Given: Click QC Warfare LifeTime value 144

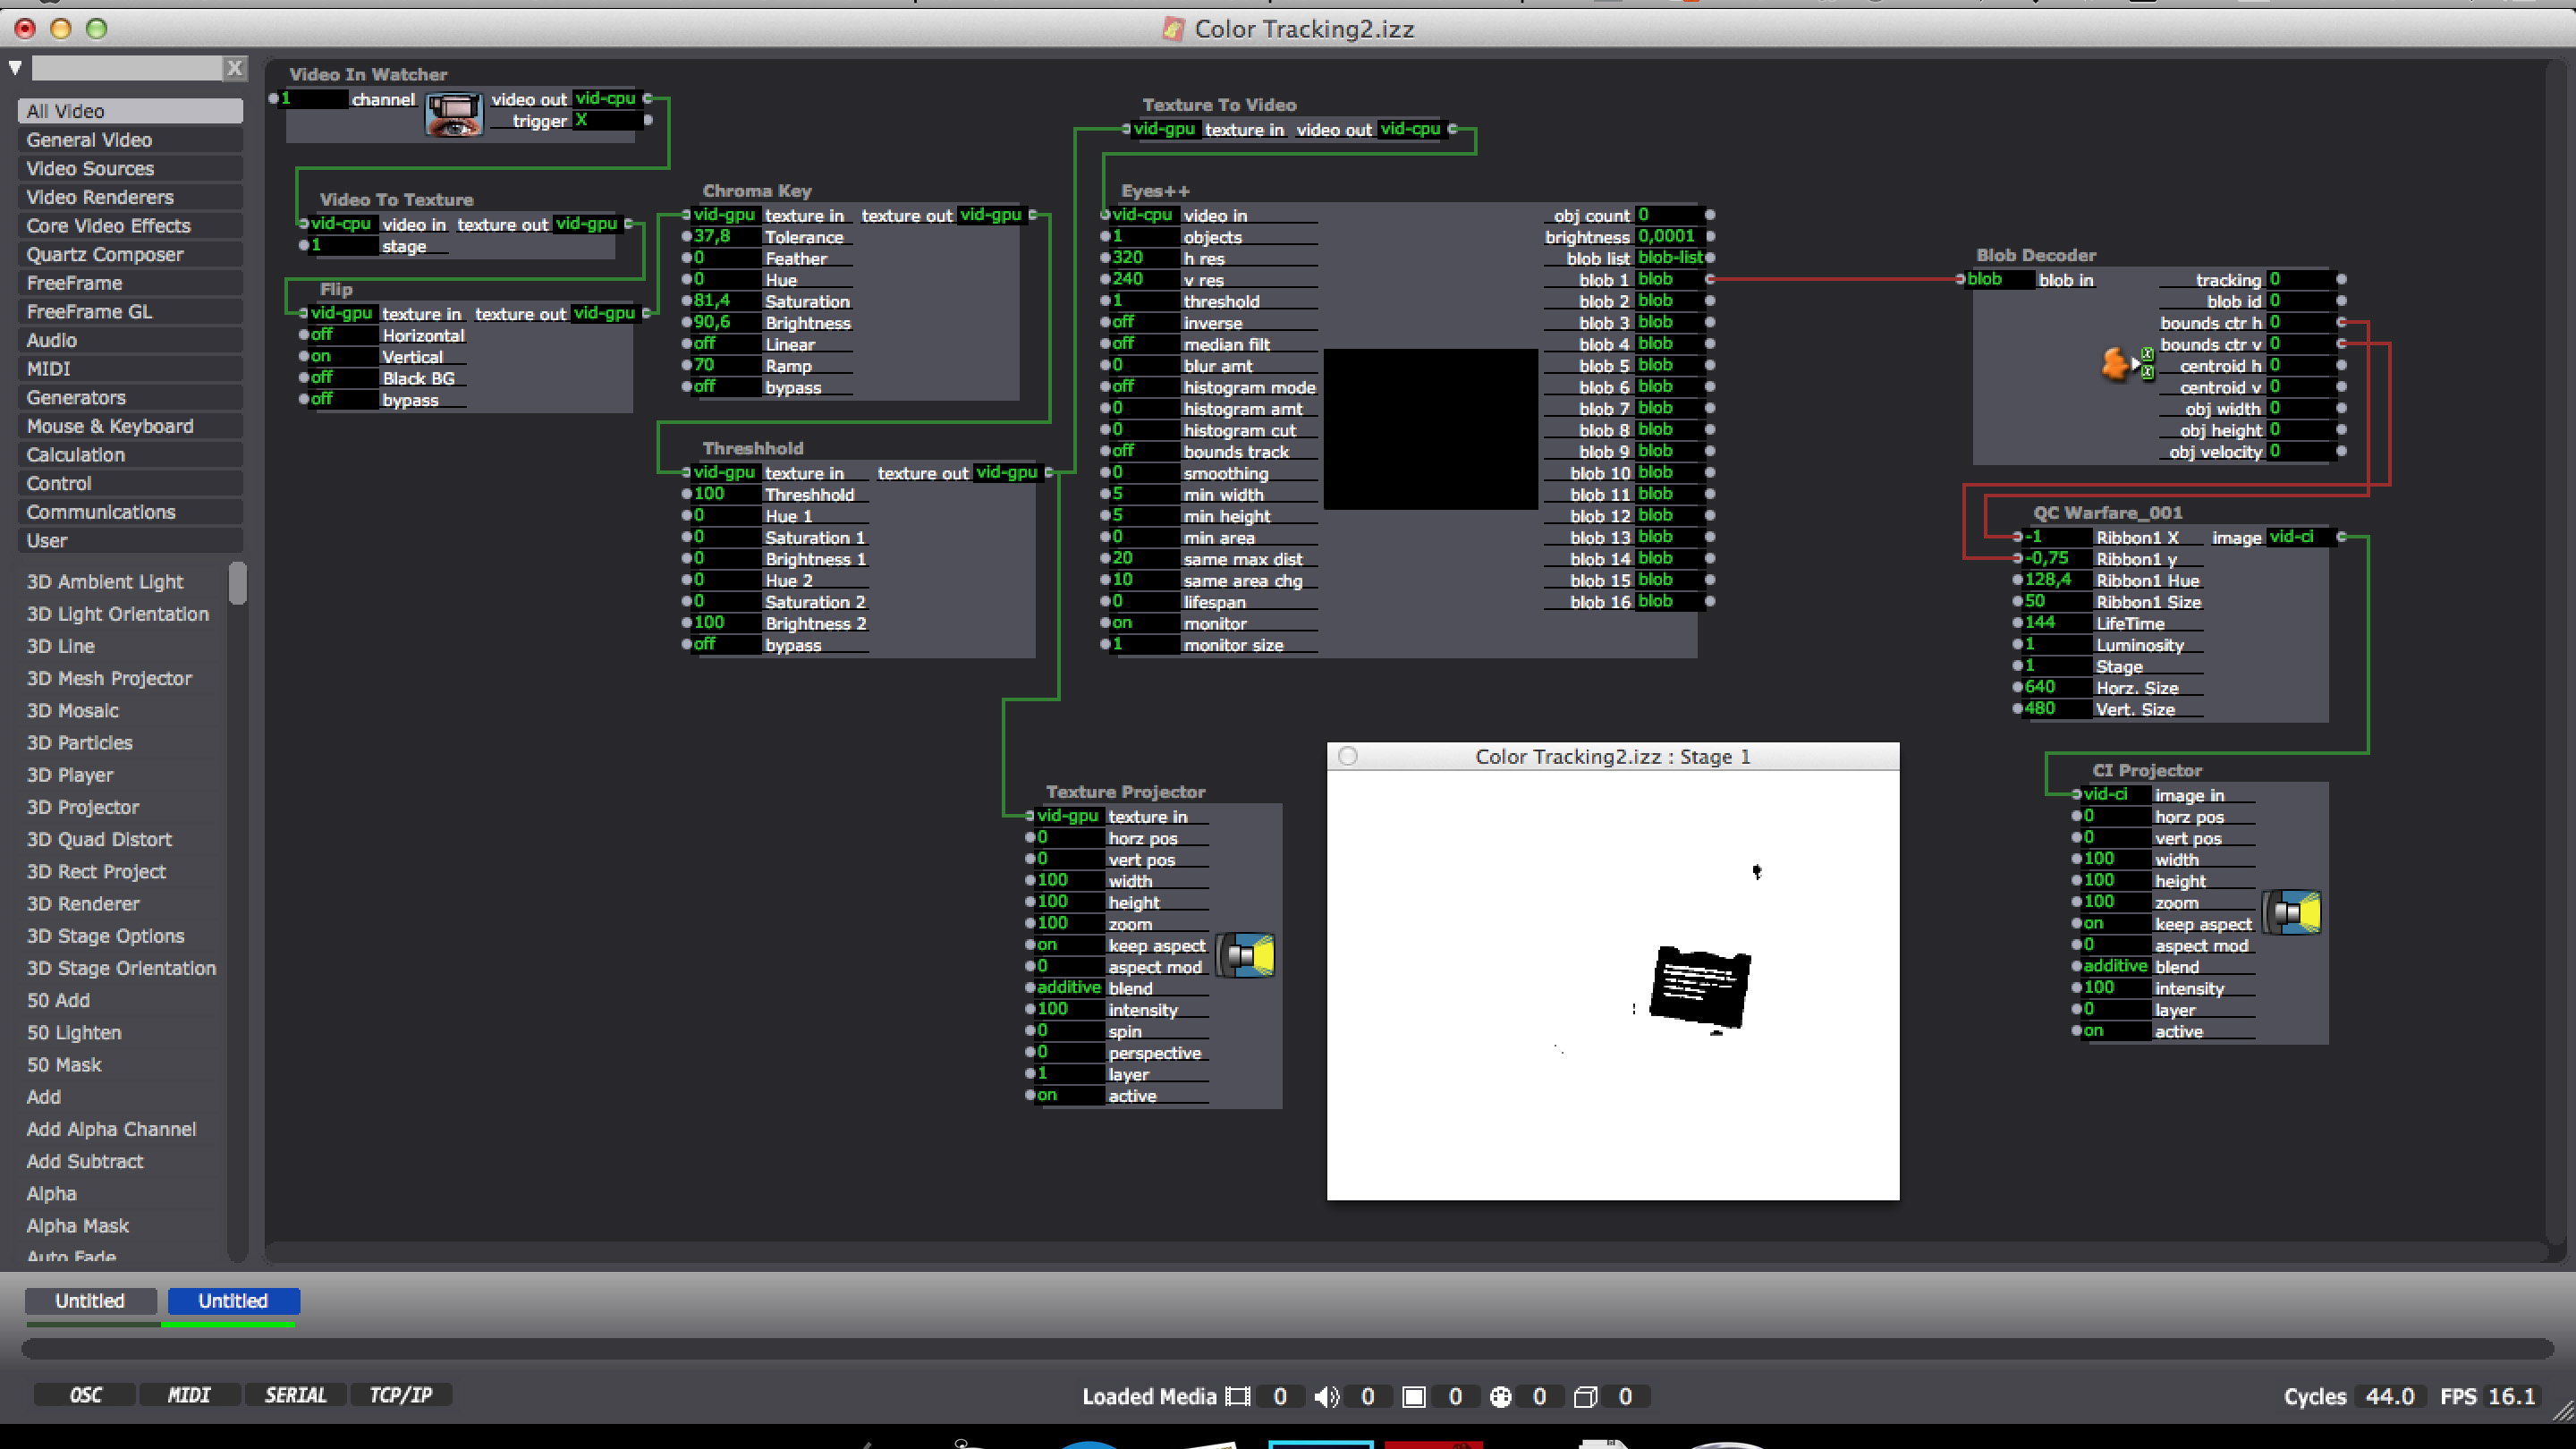Looking at the screenshot, I should pos(2058,622).
